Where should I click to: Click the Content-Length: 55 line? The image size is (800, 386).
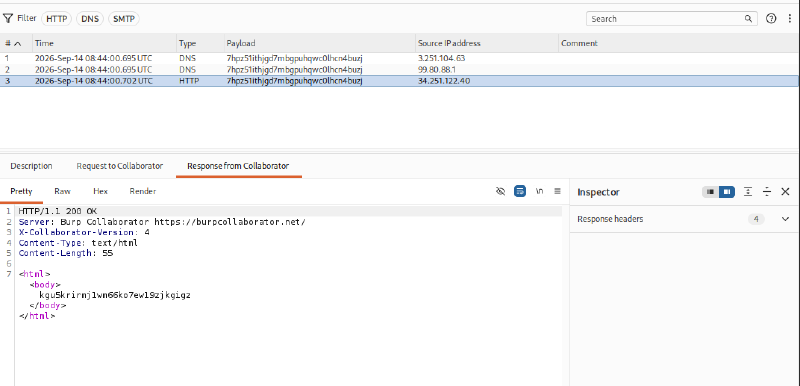click(66, 253)
